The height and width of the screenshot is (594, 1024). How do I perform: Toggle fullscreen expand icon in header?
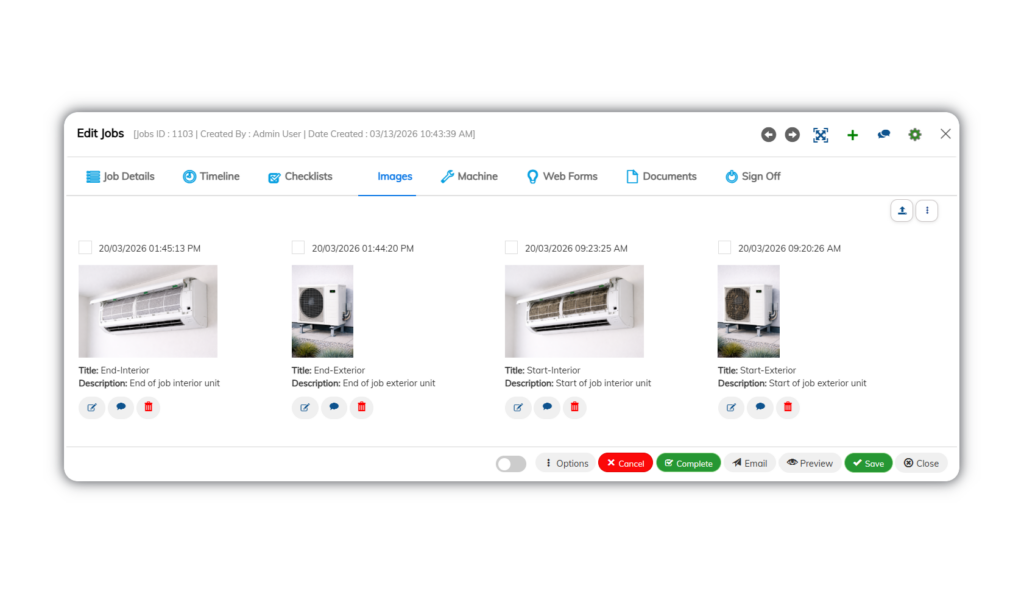click(820, 134)
